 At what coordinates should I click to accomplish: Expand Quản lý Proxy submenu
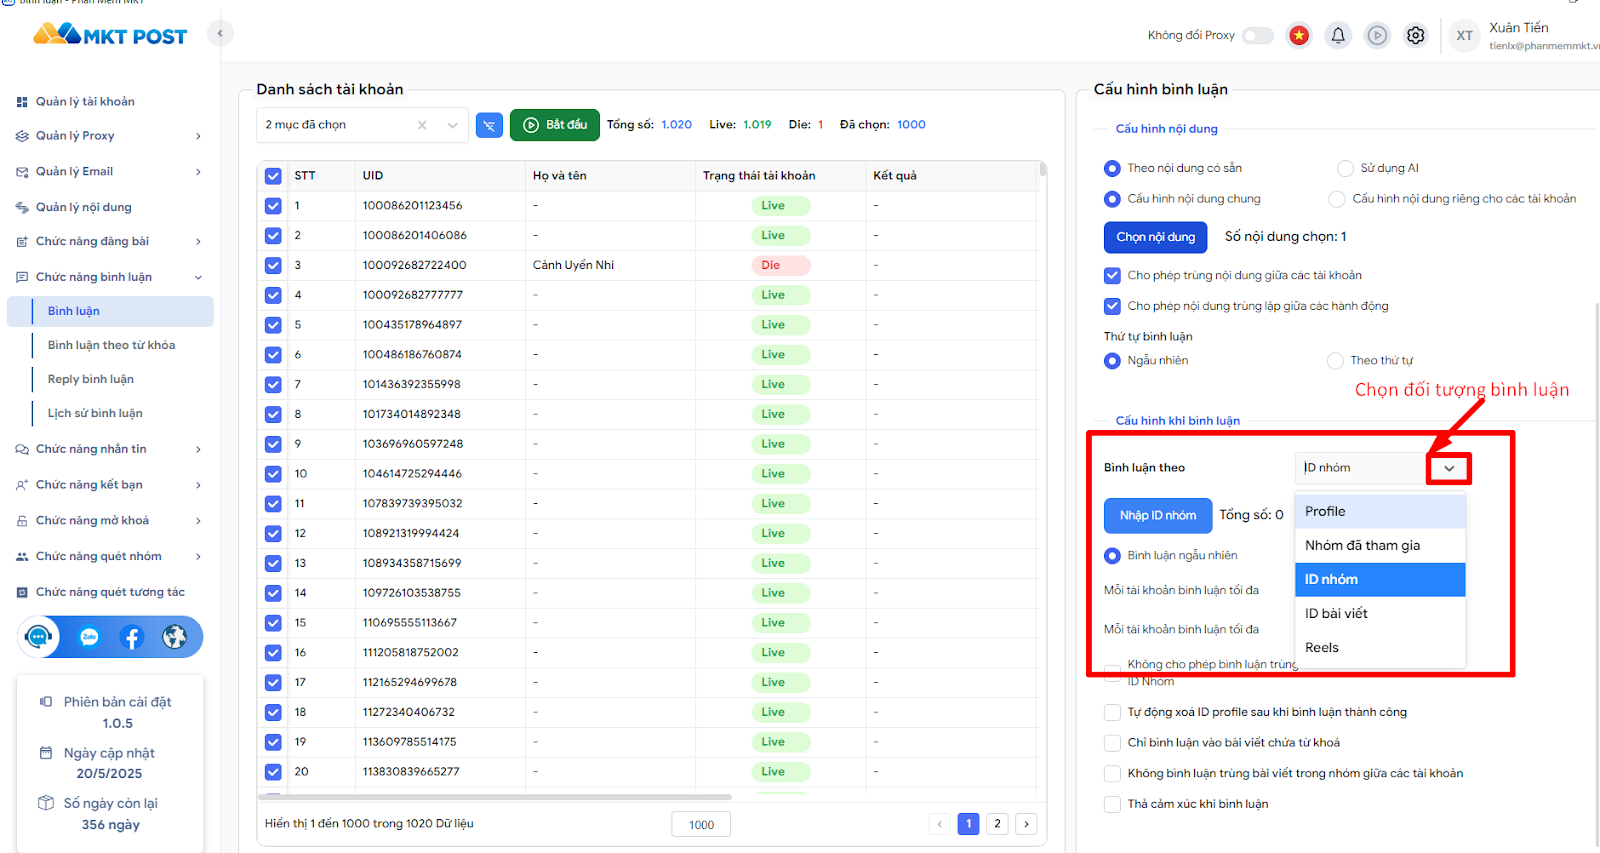click(x=198, y=136)
